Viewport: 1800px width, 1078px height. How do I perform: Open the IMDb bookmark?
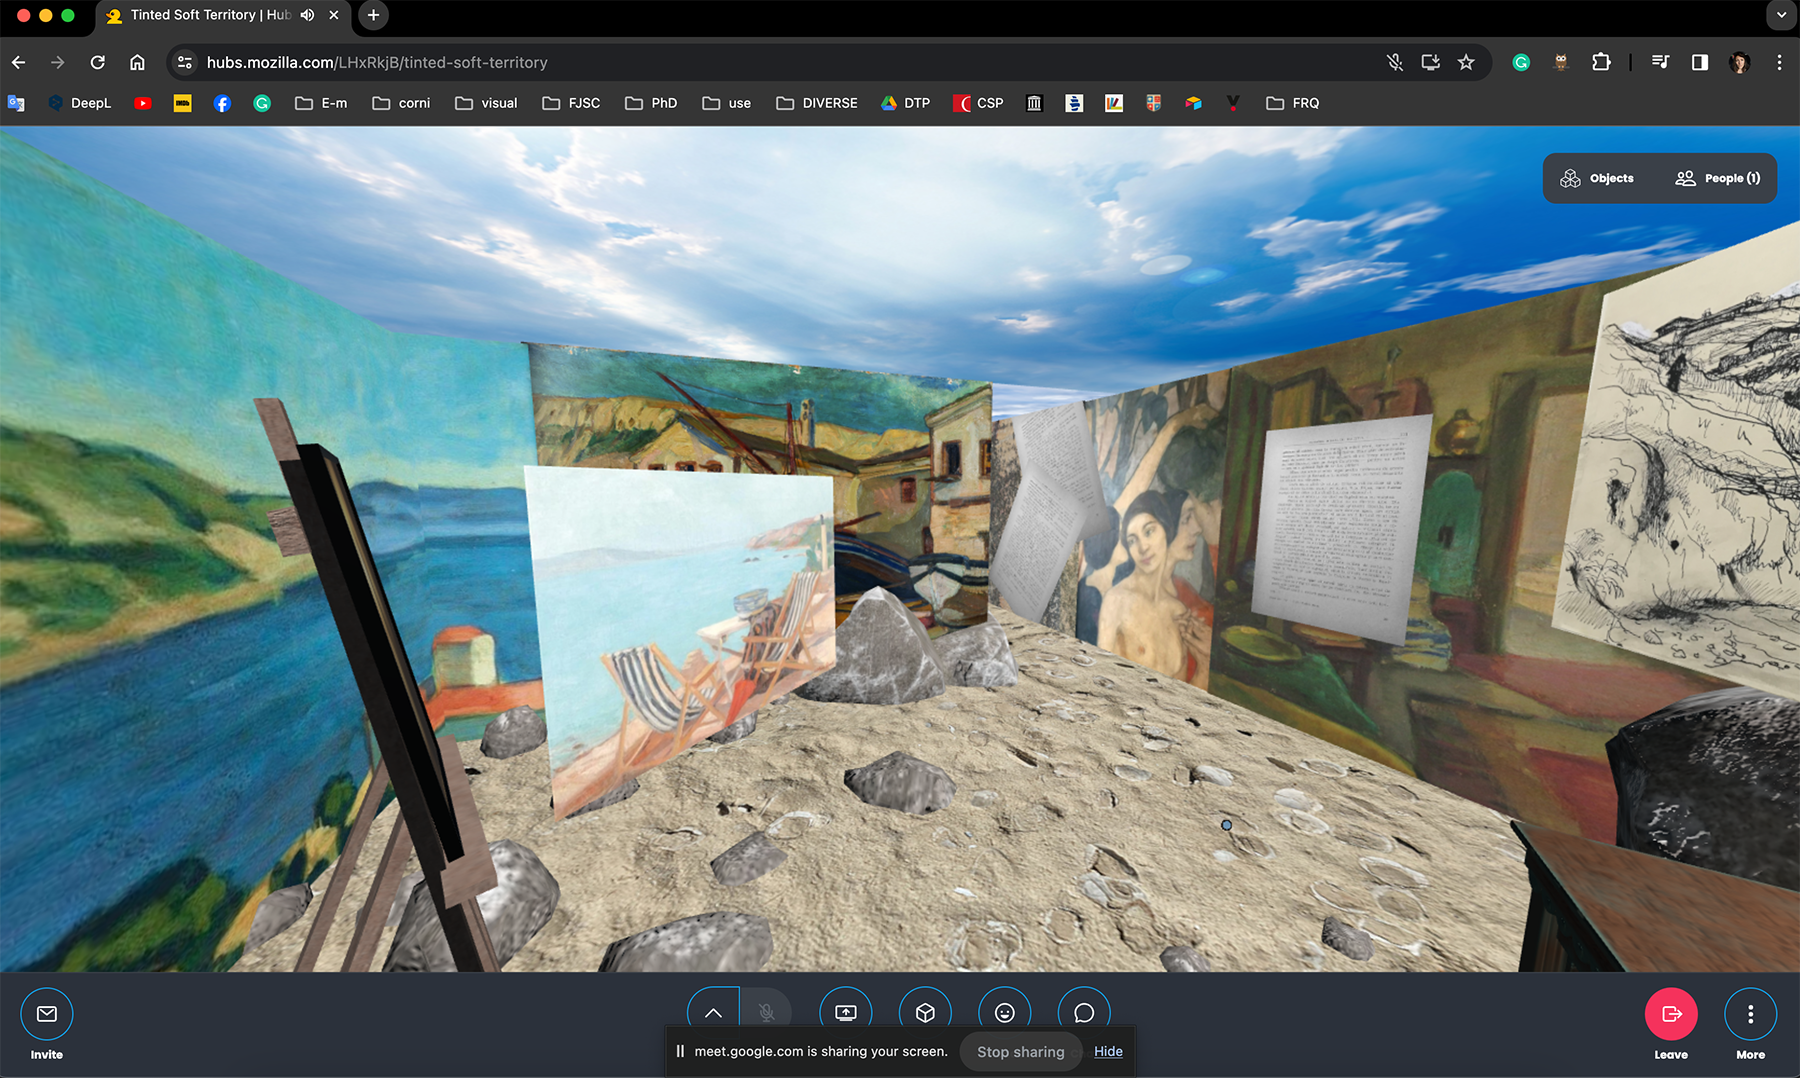point(182,103)
